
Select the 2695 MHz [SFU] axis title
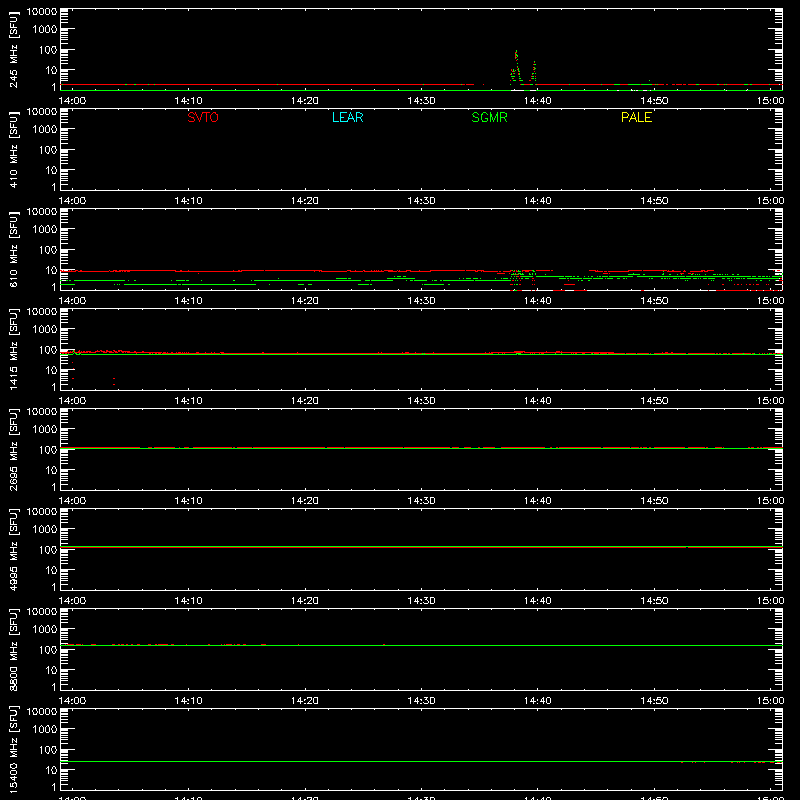(x=14, y=449)
